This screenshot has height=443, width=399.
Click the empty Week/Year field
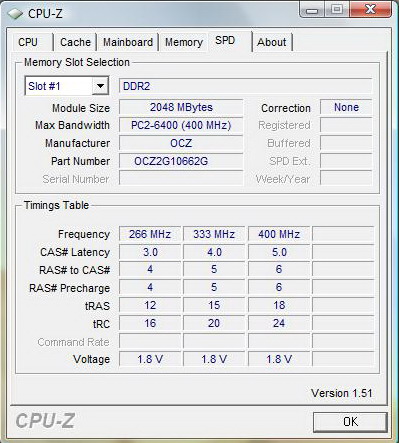tap(346, 178)
